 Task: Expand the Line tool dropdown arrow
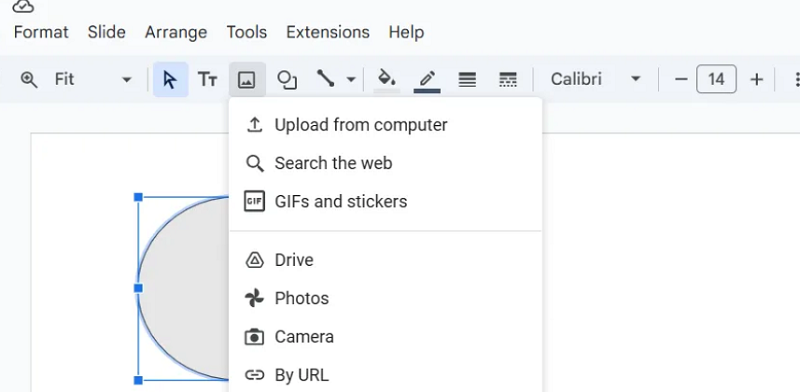point(351,80)
